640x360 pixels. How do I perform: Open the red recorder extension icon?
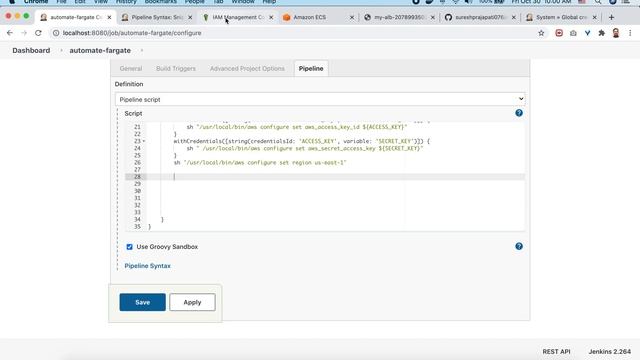pos(559,33)
